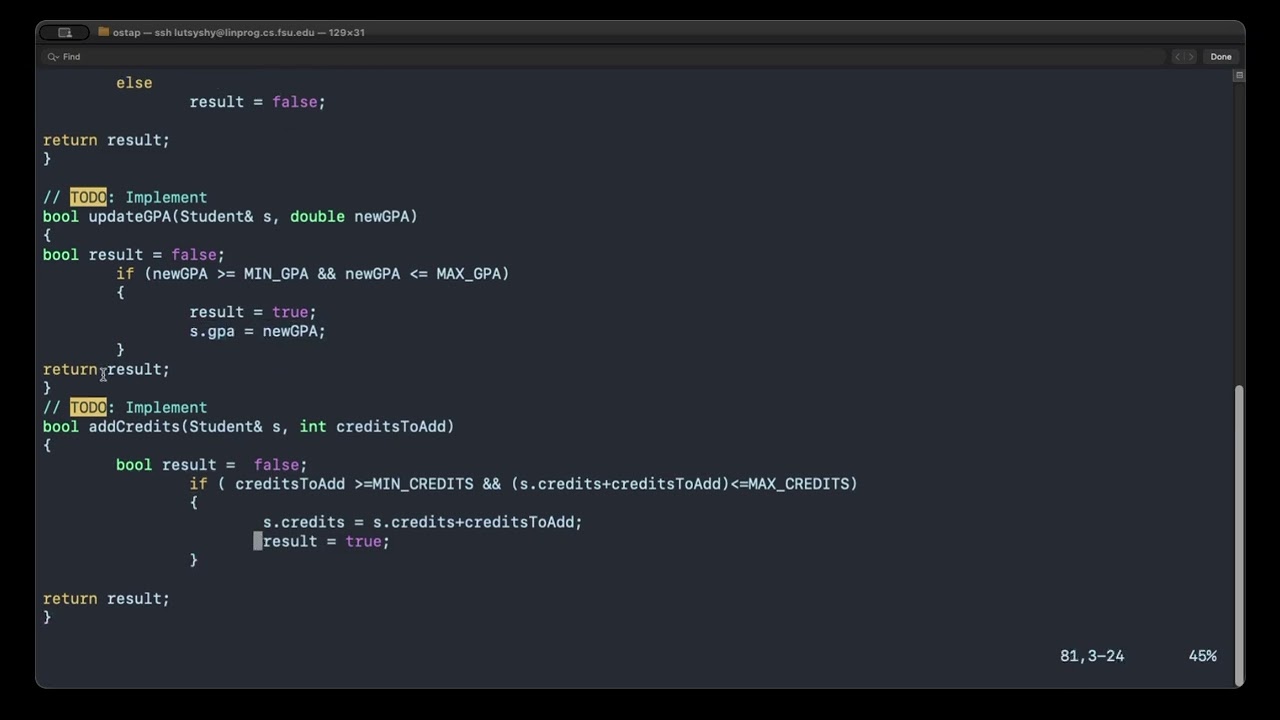Click the window controls in title bar
Viewport: 1280px width, 720px height.
tap(65, 32)
